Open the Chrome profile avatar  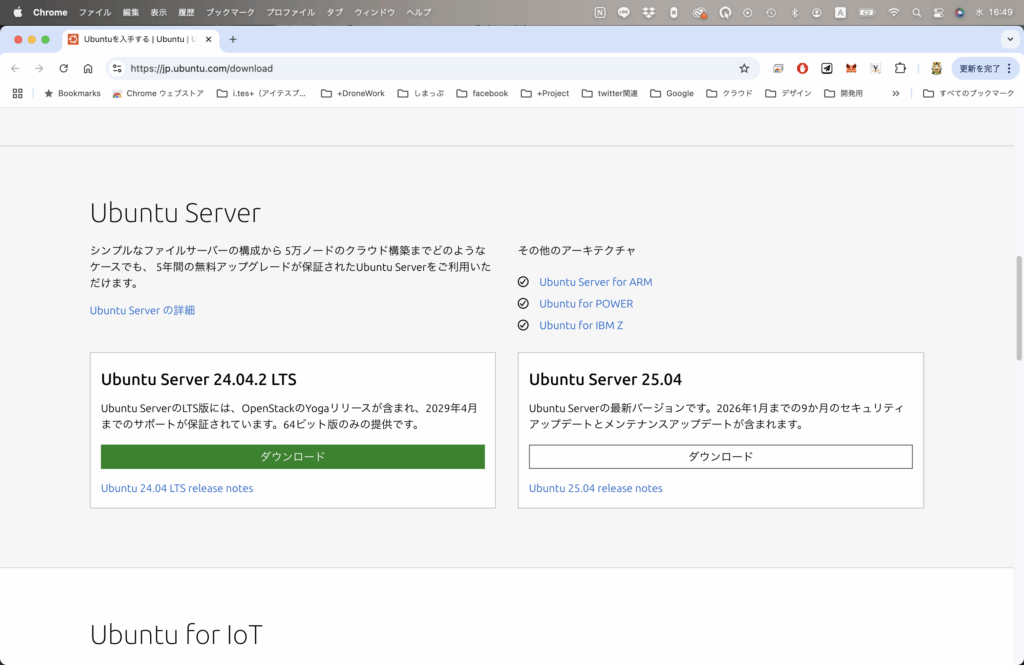pos(936,68)
